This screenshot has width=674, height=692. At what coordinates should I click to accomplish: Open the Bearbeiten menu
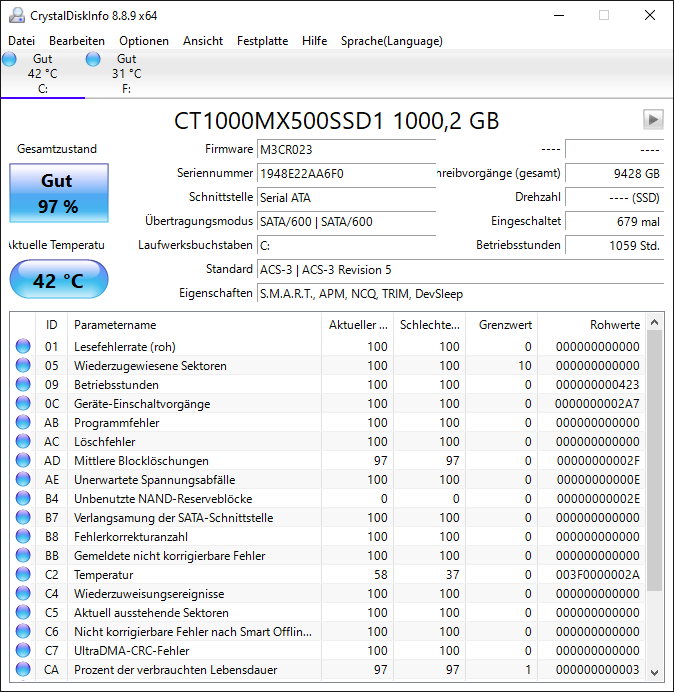click(x=77, y=41)
